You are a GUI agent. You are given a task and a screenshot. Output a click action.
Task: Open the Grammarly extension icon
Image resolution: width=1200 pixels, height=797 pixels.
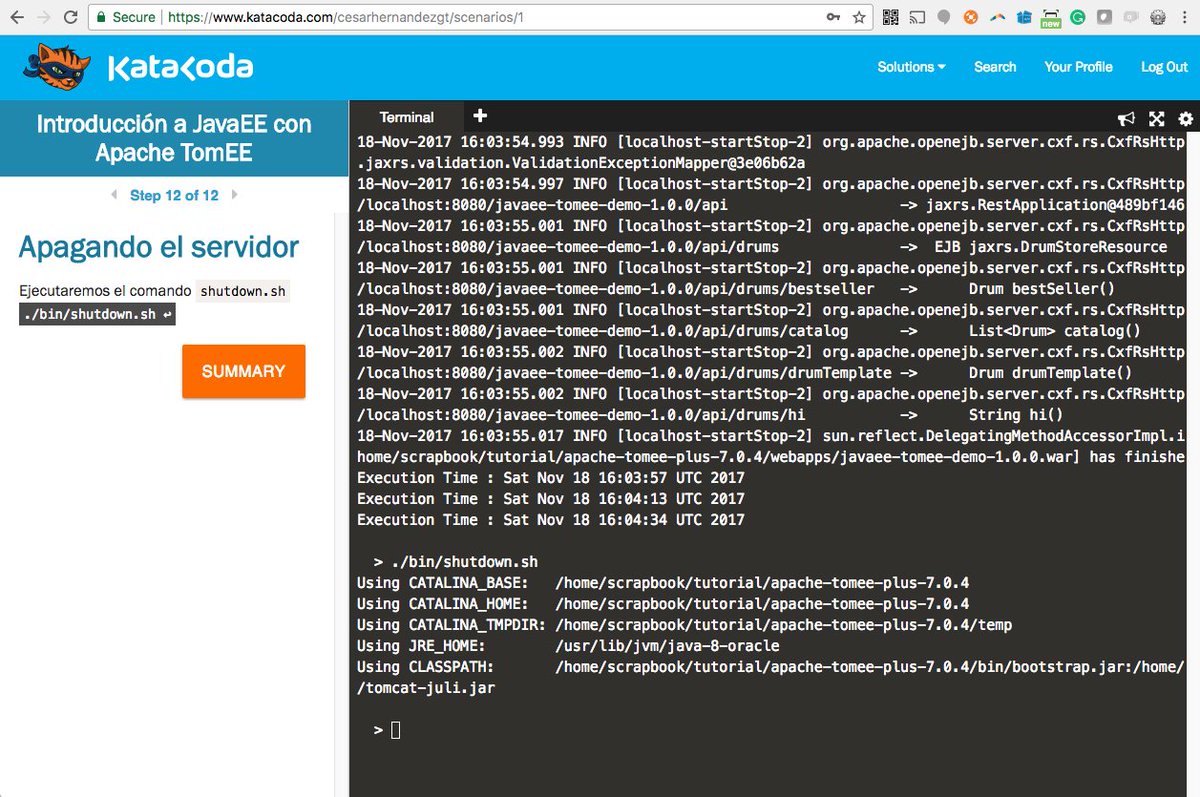[1078, 17]
